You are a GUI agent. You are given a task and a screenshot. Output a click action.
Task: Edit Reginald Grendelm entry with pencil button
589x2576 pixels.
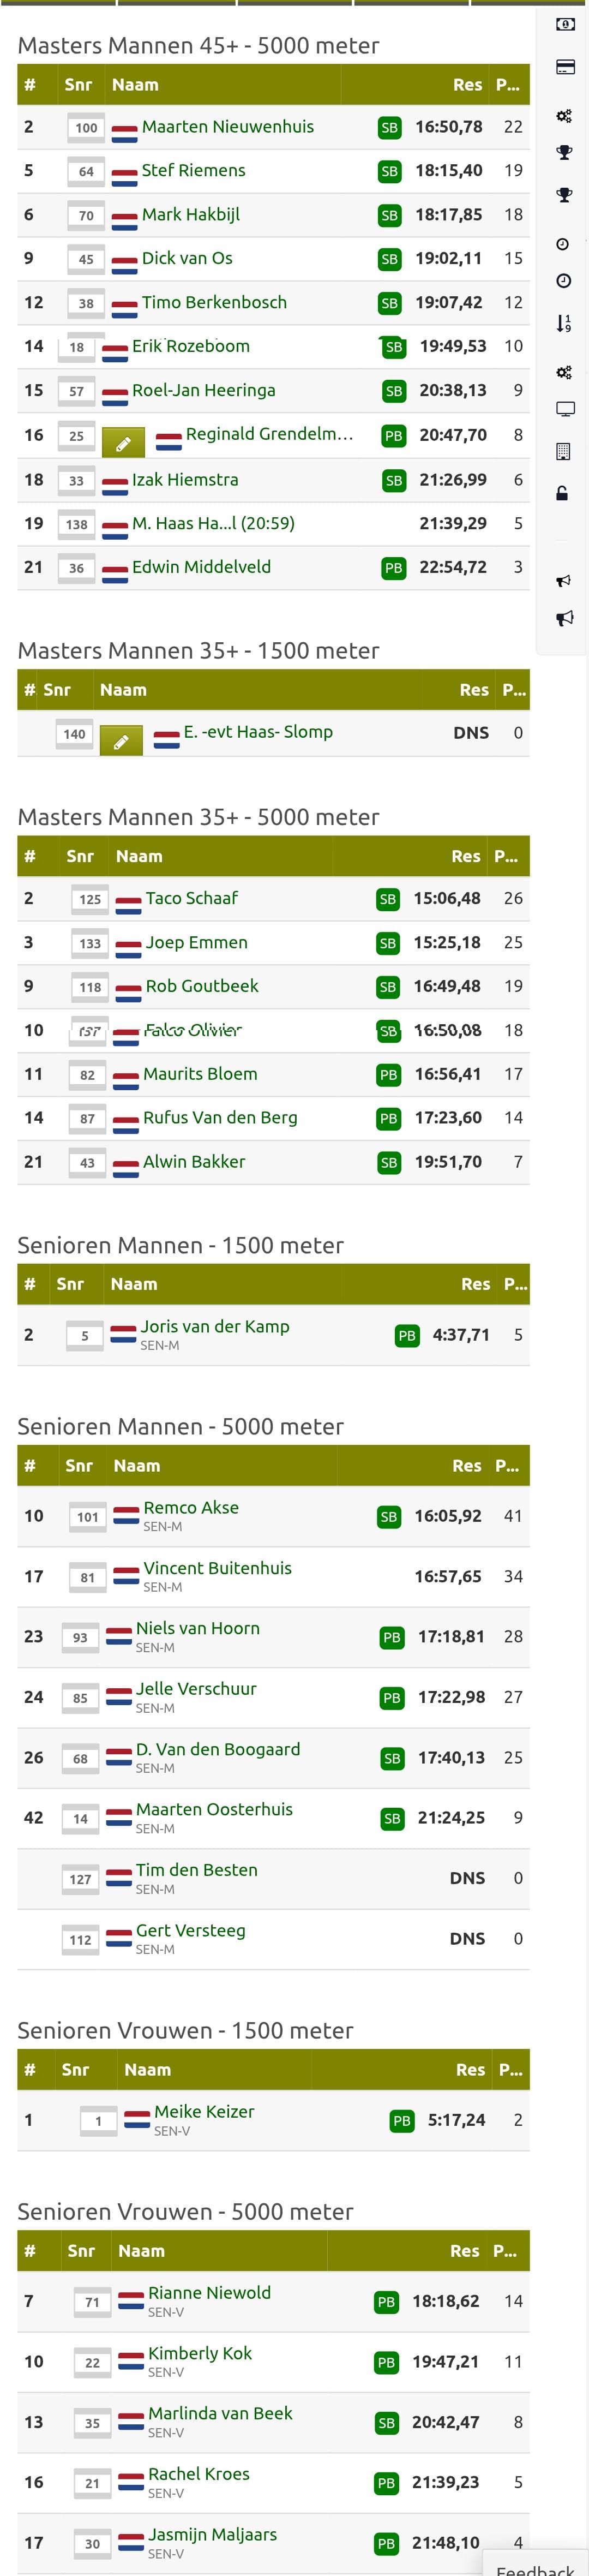click(123, 441)
